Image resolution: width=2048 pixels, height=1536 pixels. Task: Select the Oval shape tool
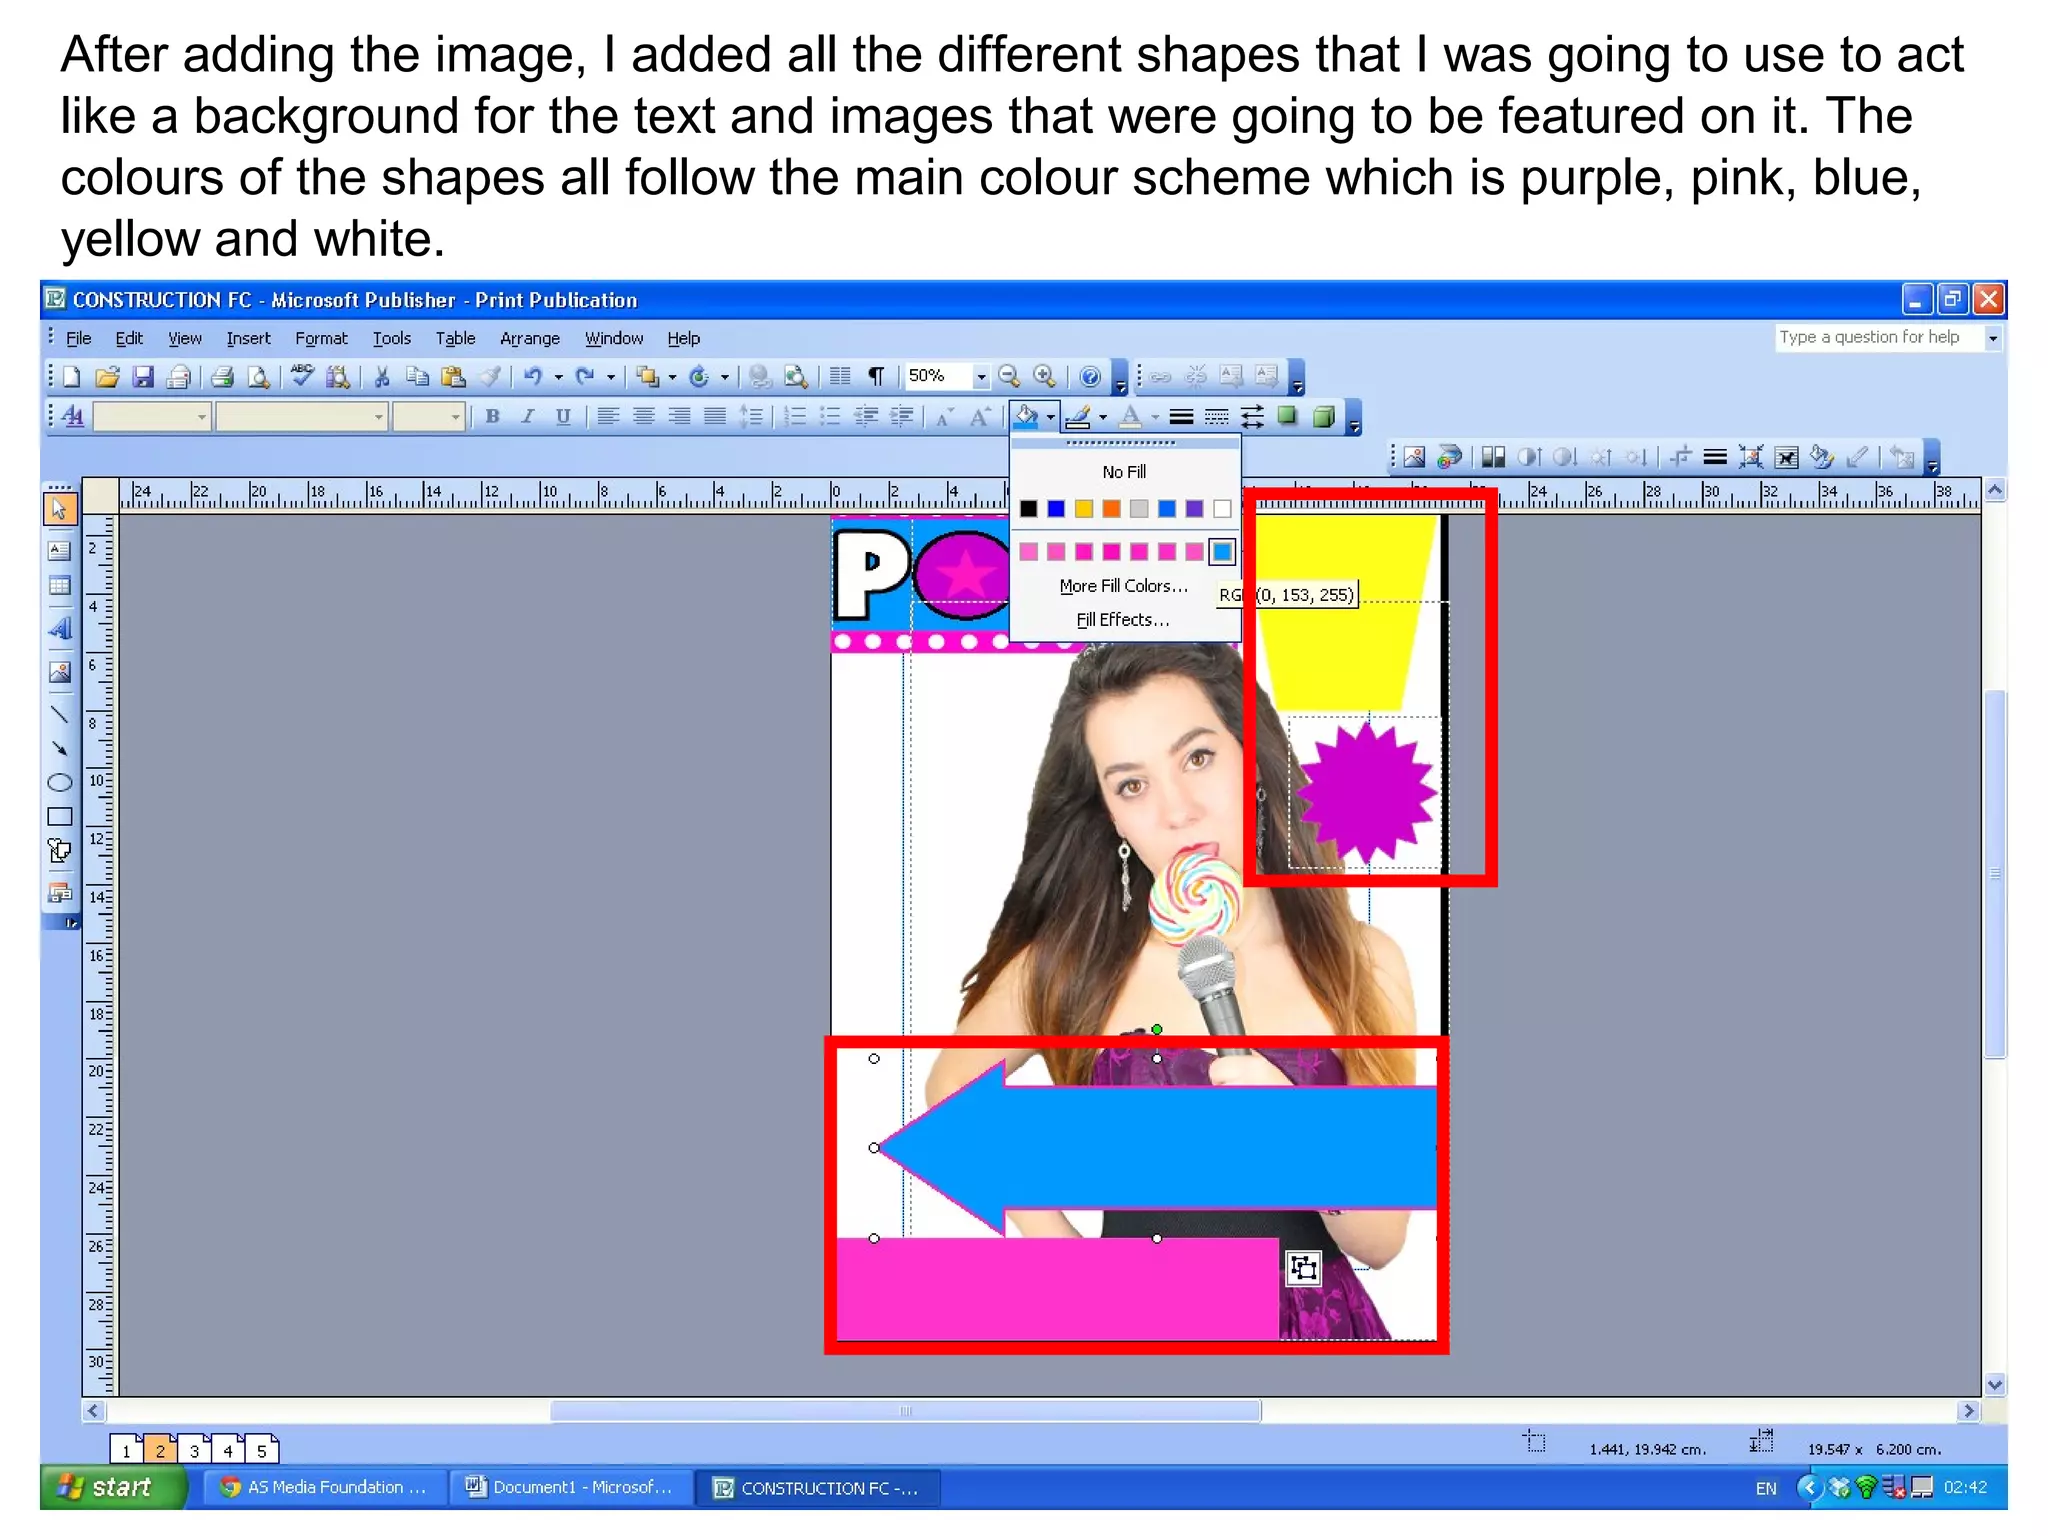[x=59, y=782]
